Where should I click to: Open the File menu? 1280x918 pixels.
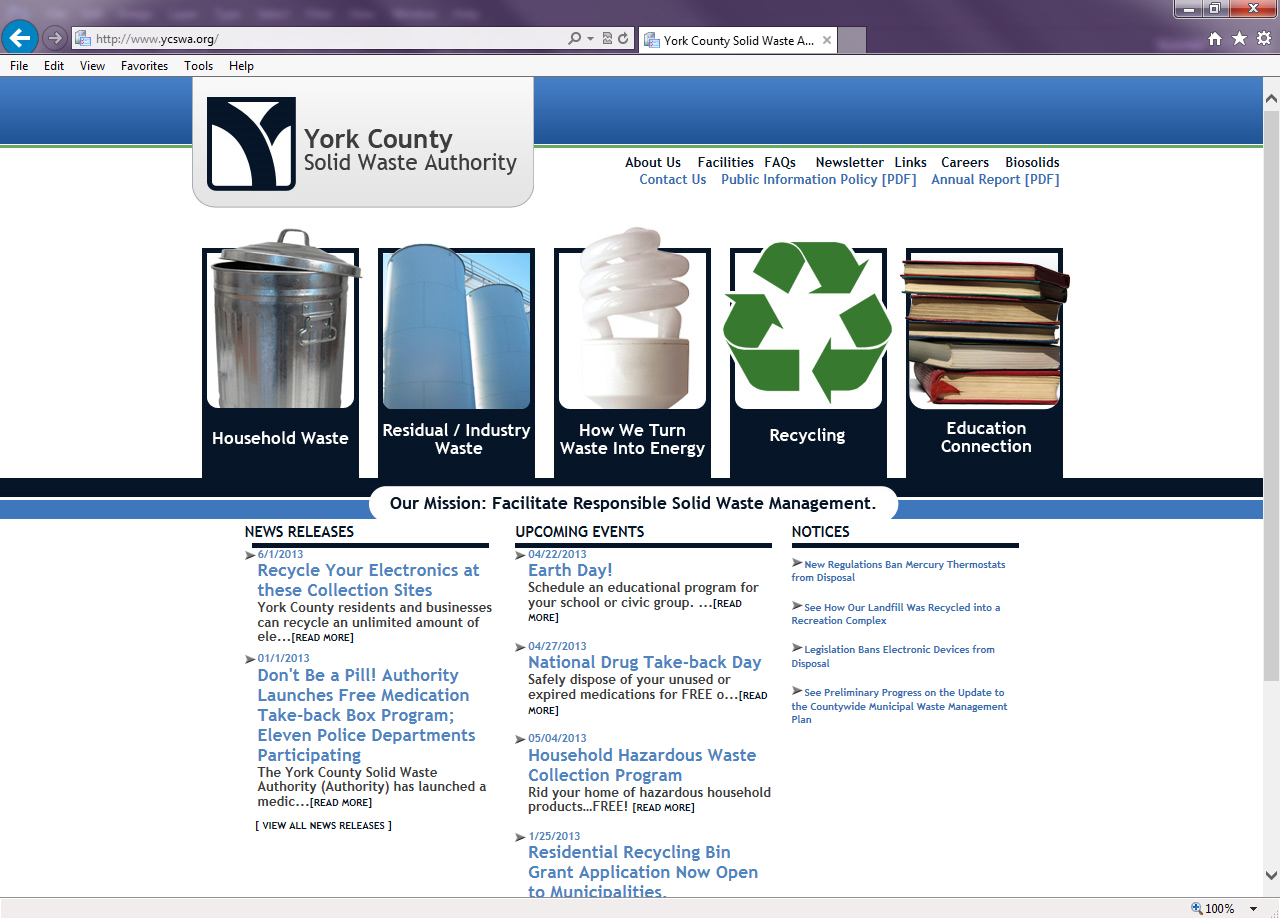point(19,66)
